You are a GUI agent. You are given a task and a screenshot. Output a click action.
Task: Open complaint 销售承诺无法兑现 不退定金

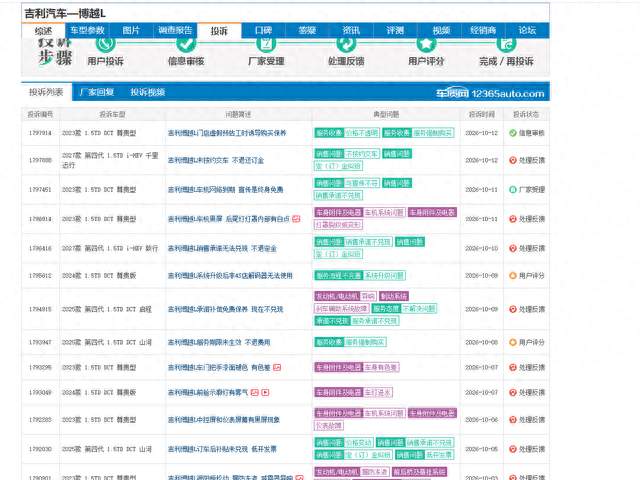point(222,249)
